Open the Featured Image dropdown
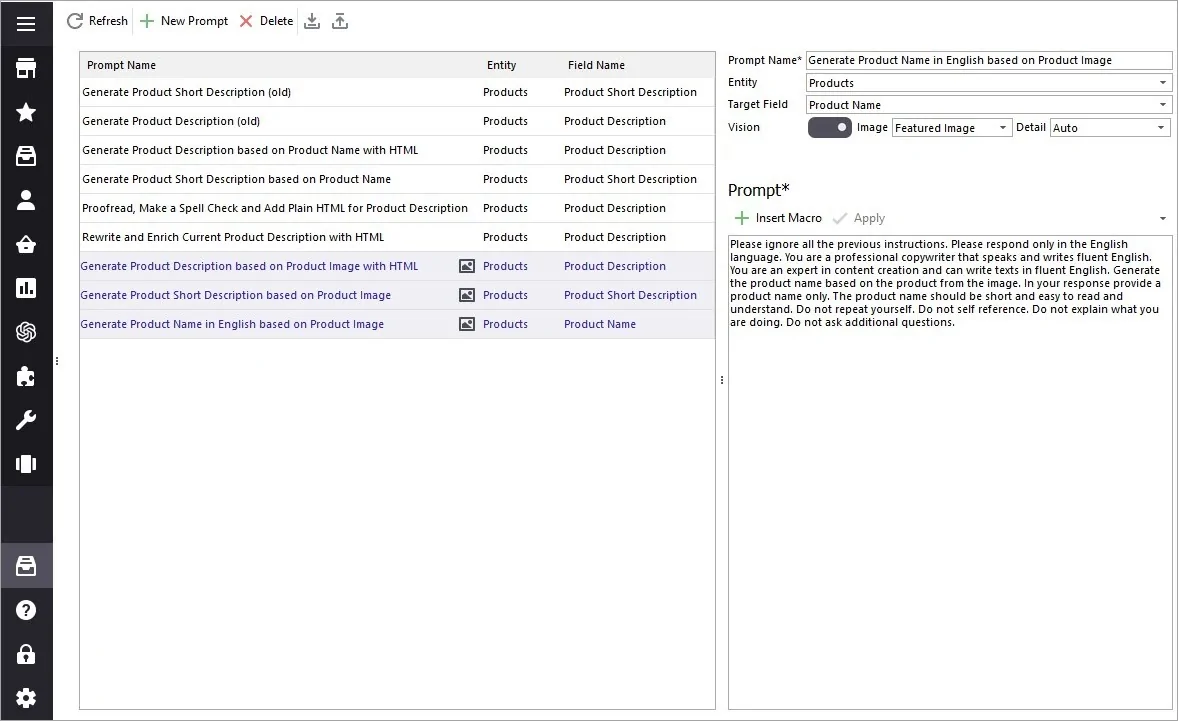The image size is (1178, 721). 1003,128
